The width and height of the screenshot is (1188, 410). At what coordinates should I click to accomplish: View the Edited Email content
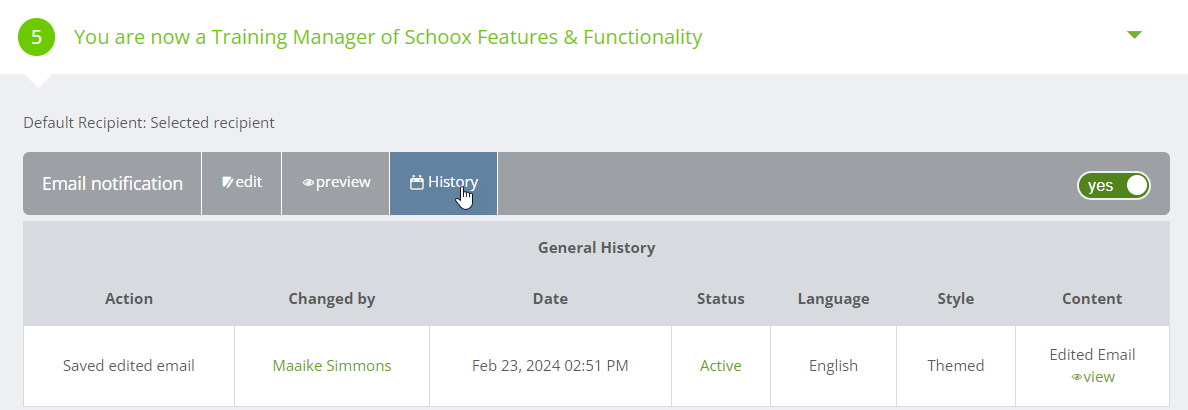click(x=1092, y=377)
